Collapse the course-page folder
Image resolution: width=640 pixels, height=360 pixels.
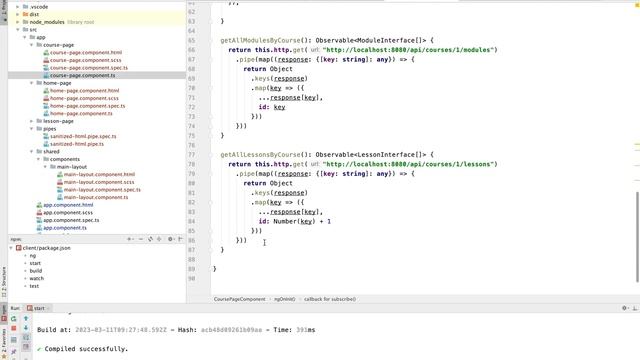31,45
